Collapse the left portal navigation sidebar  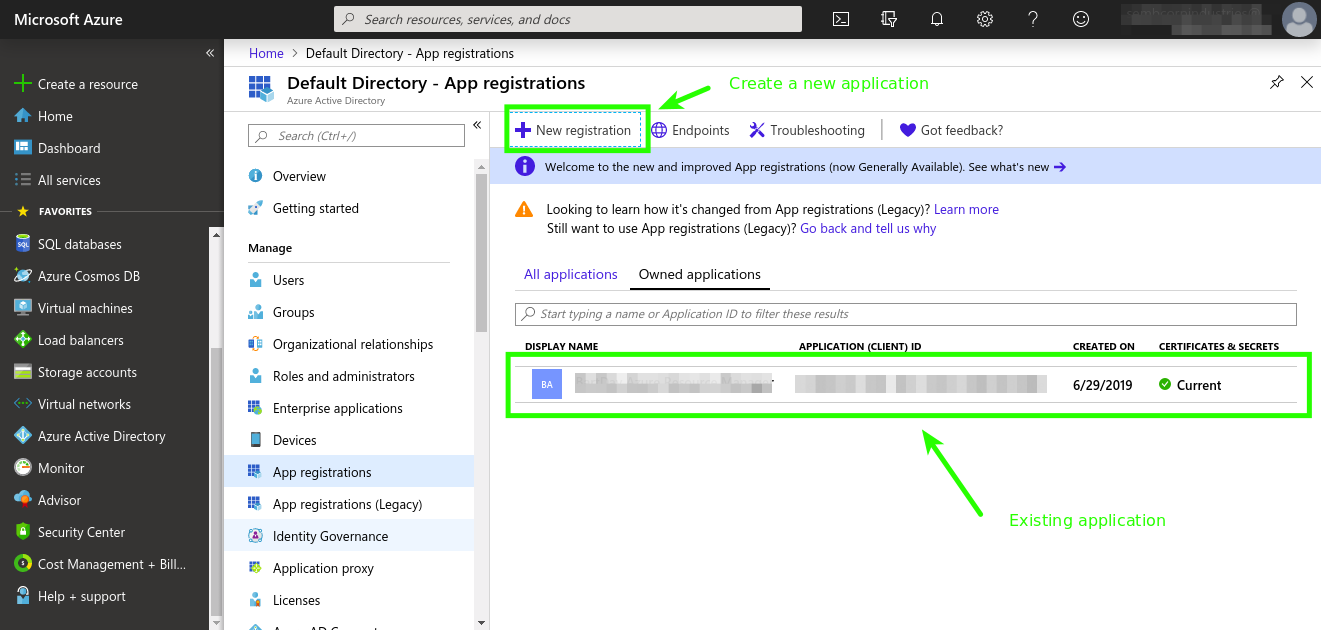click(210, 53)
